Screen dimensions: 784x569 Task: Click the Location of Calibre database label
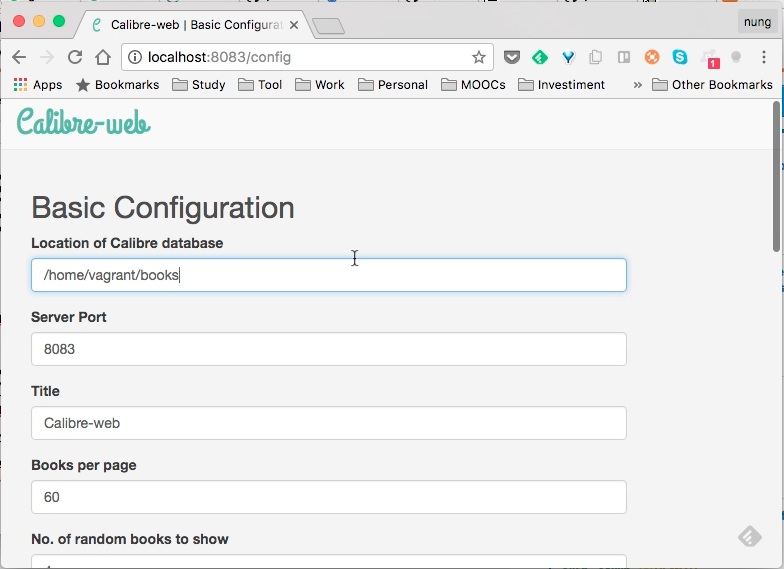127,243
